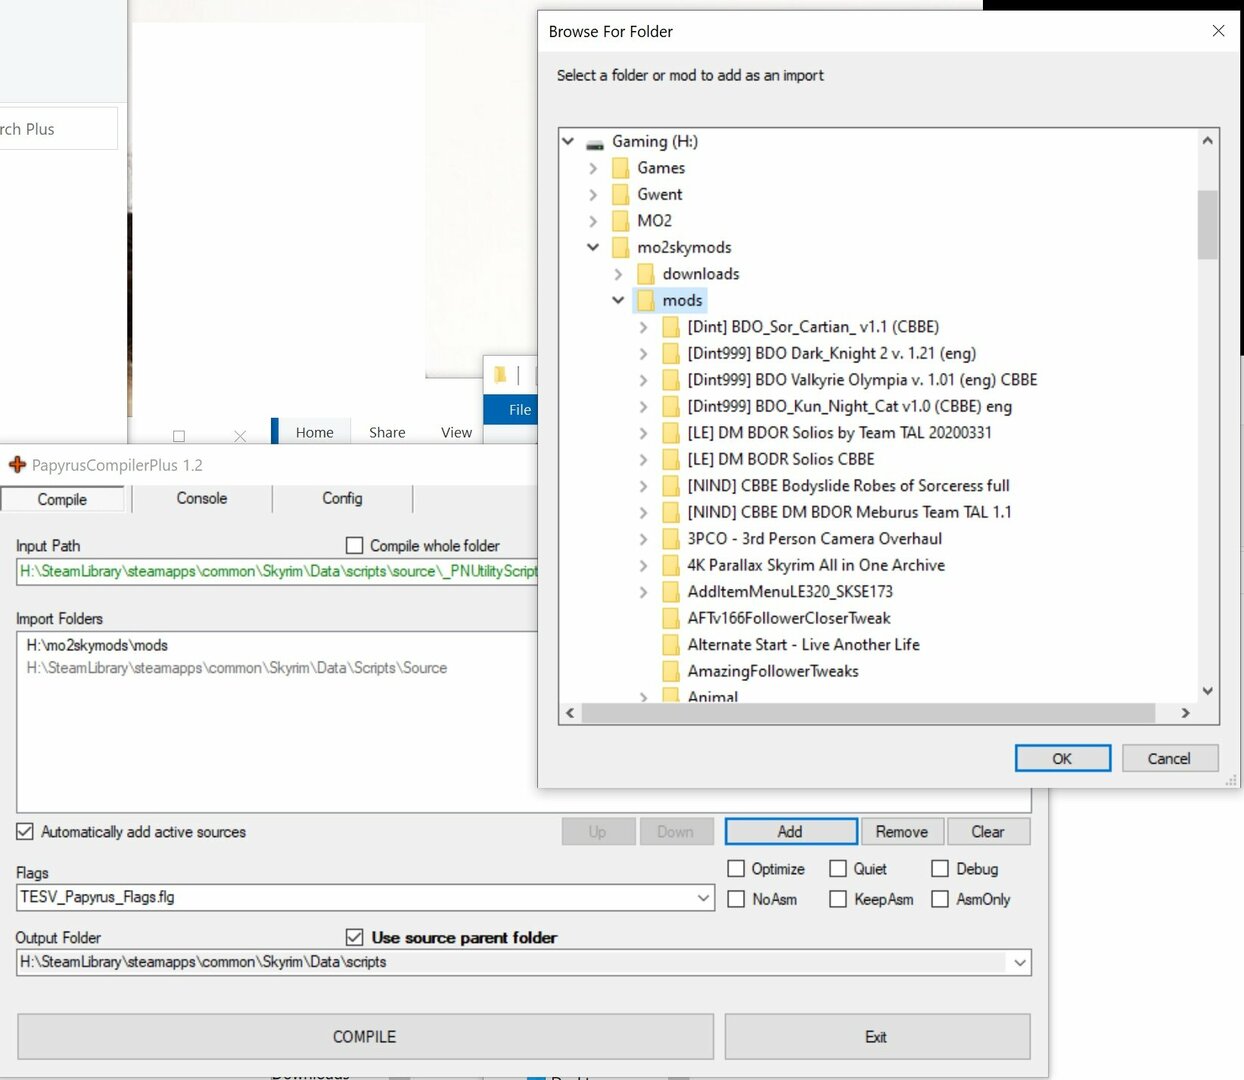Collapse the Gaming (H:) drive node
This screenshot has width=1244, height=1080.
pyautogui.click(x=568, y=141)
